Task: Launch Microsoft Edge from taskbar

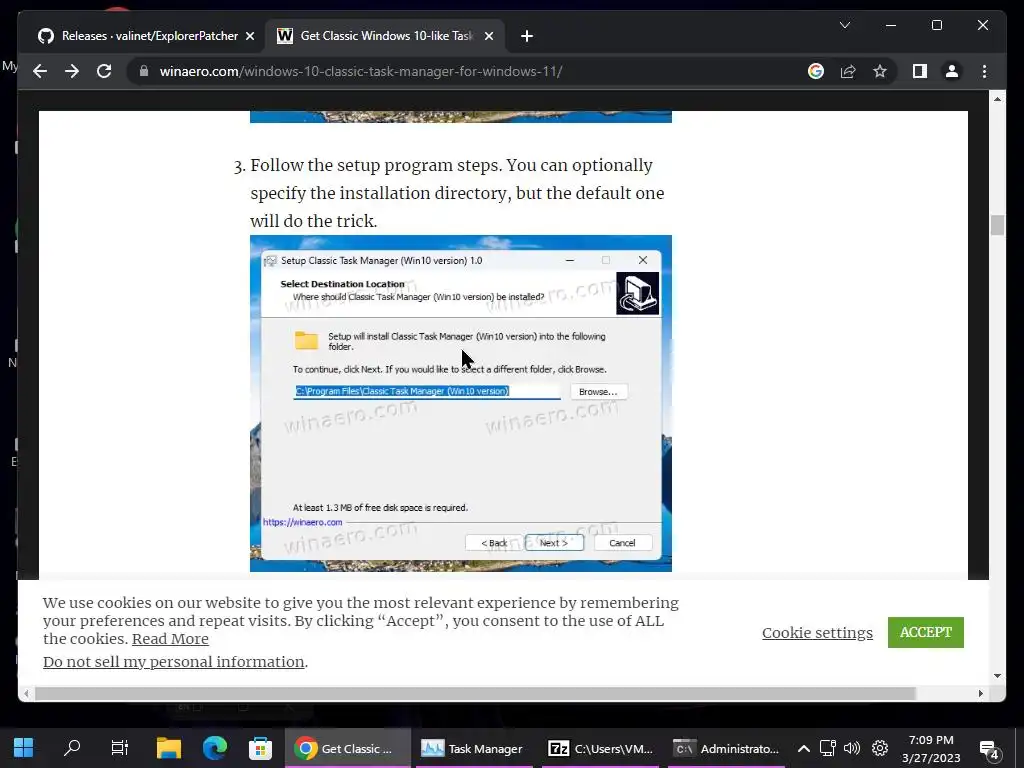Action: (x=214, y=748)
